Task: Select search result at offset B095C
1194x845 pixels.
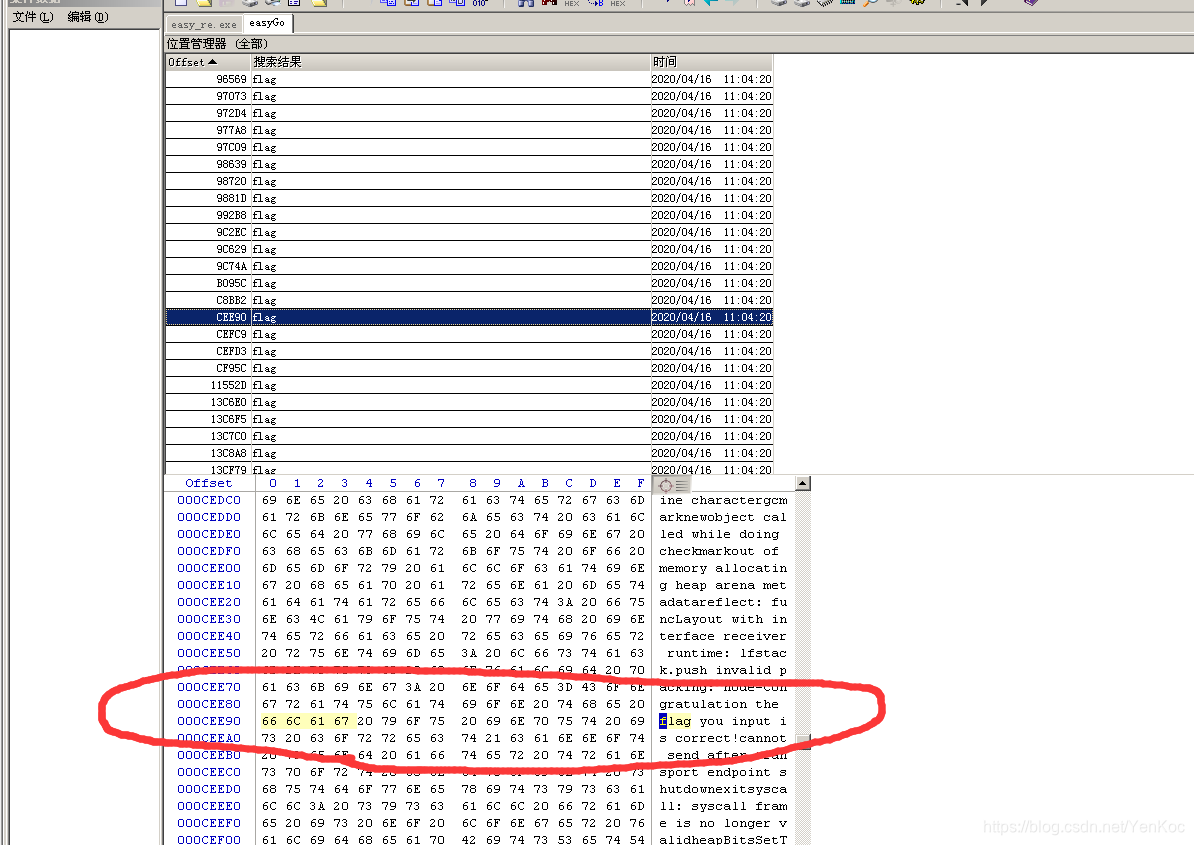Action: point(469,283)
